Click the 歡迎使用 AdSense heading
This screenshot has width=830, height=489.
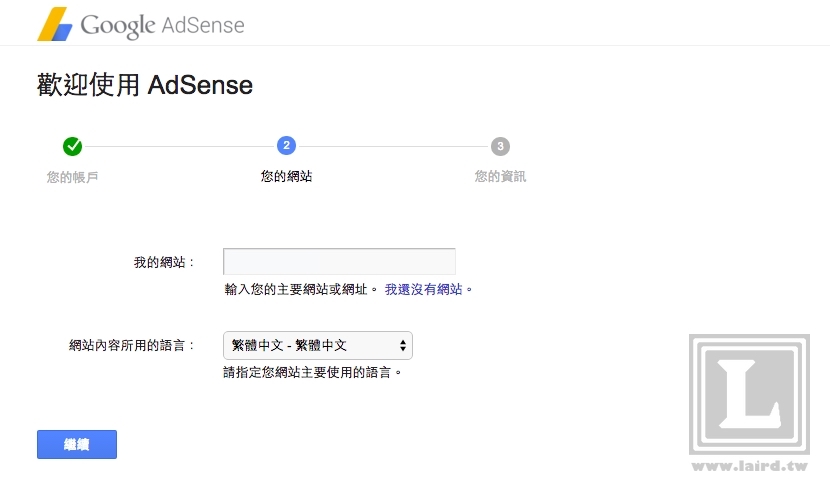[x=145, y=85]
